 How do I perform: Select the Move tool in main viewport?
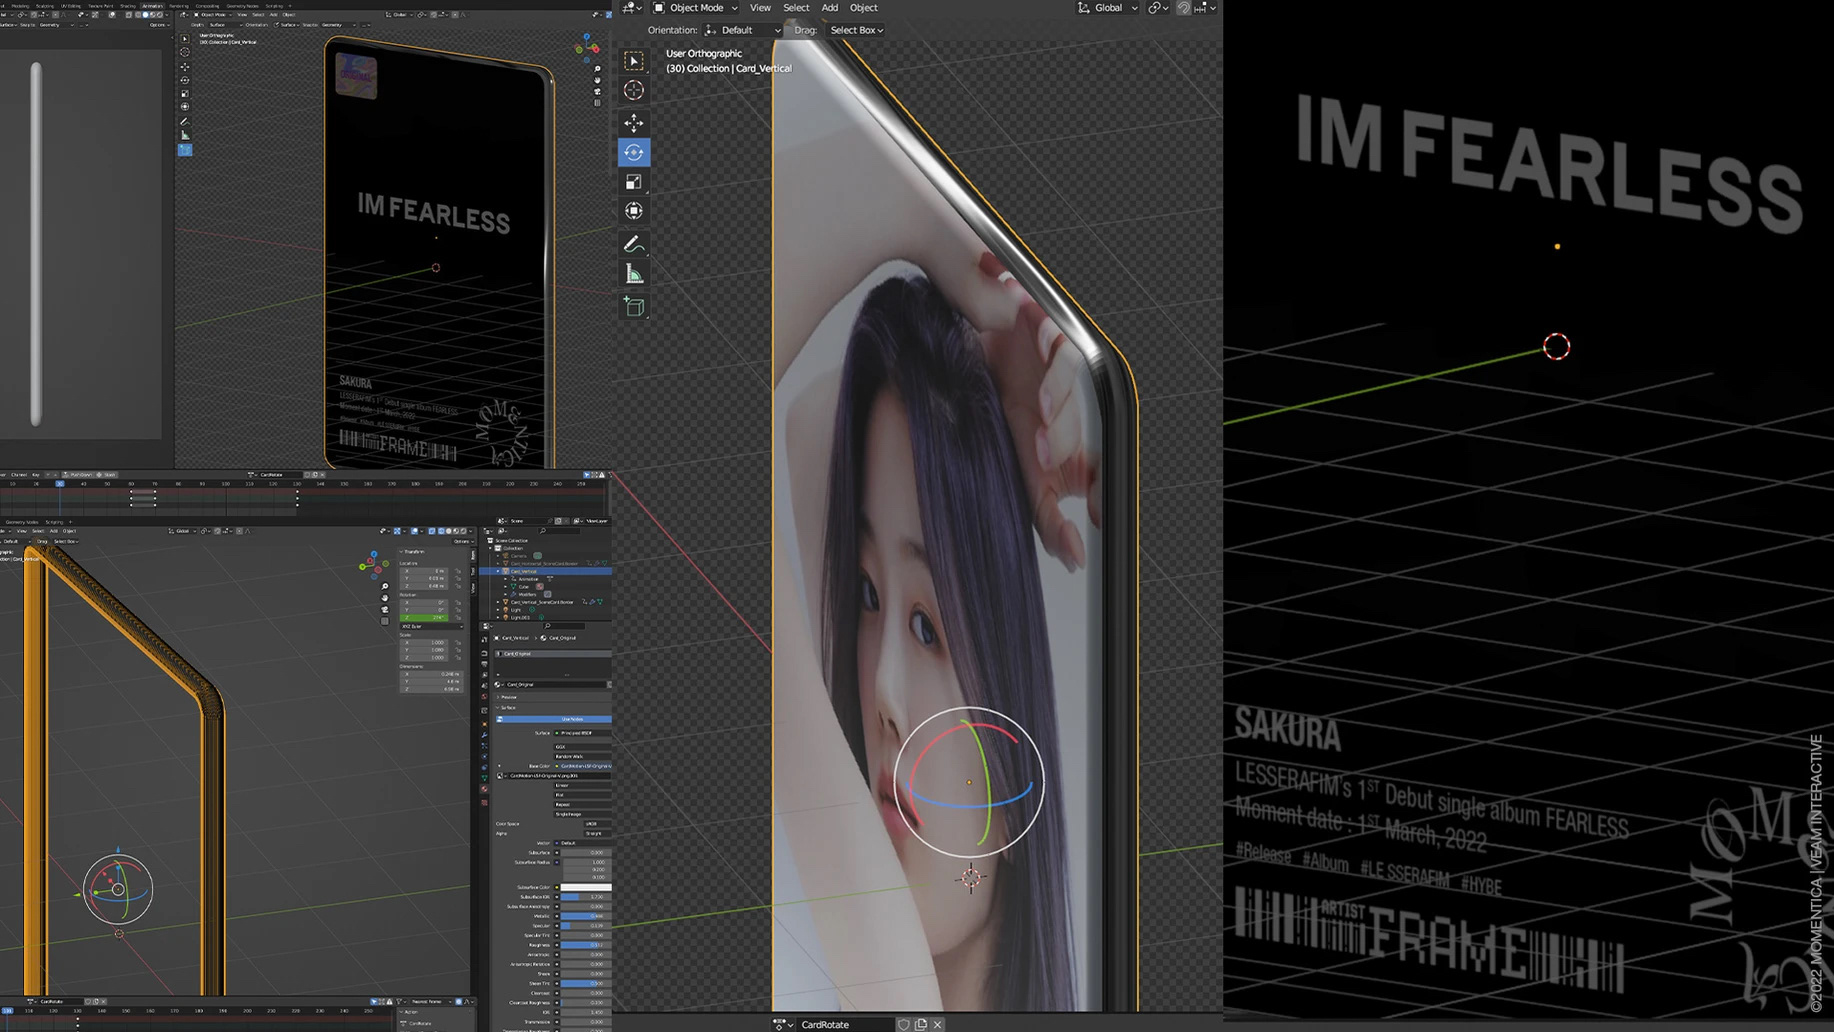[x=634, y=123]
